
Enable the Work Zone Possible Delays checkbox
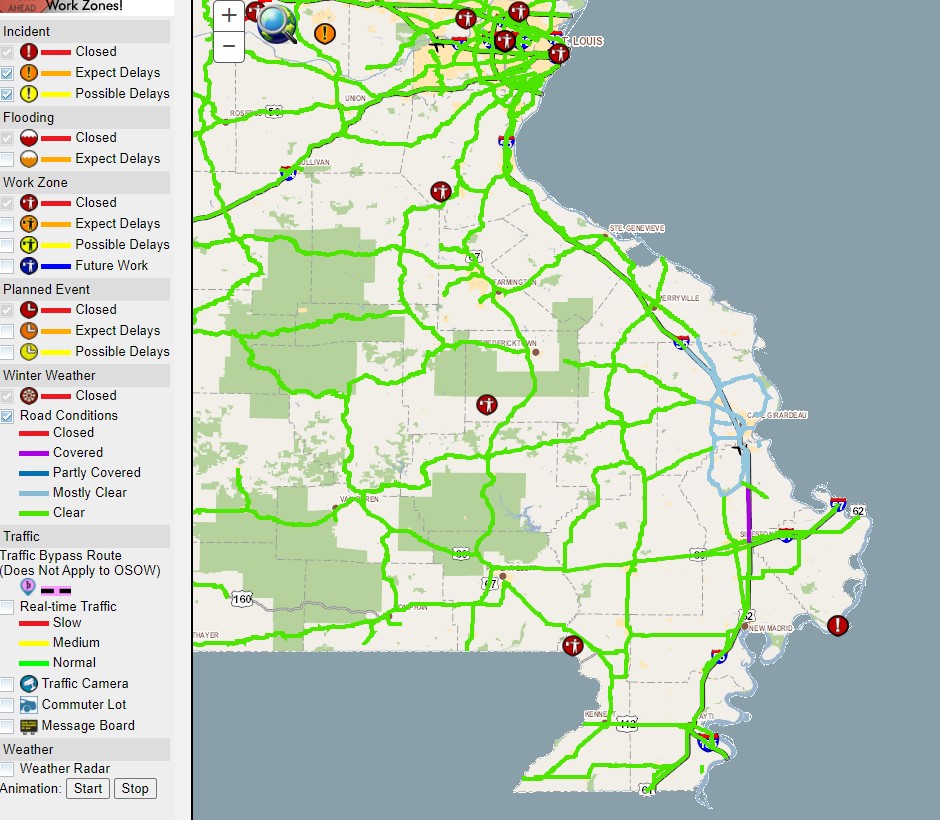pyautogui.click(x=7, y=245)
